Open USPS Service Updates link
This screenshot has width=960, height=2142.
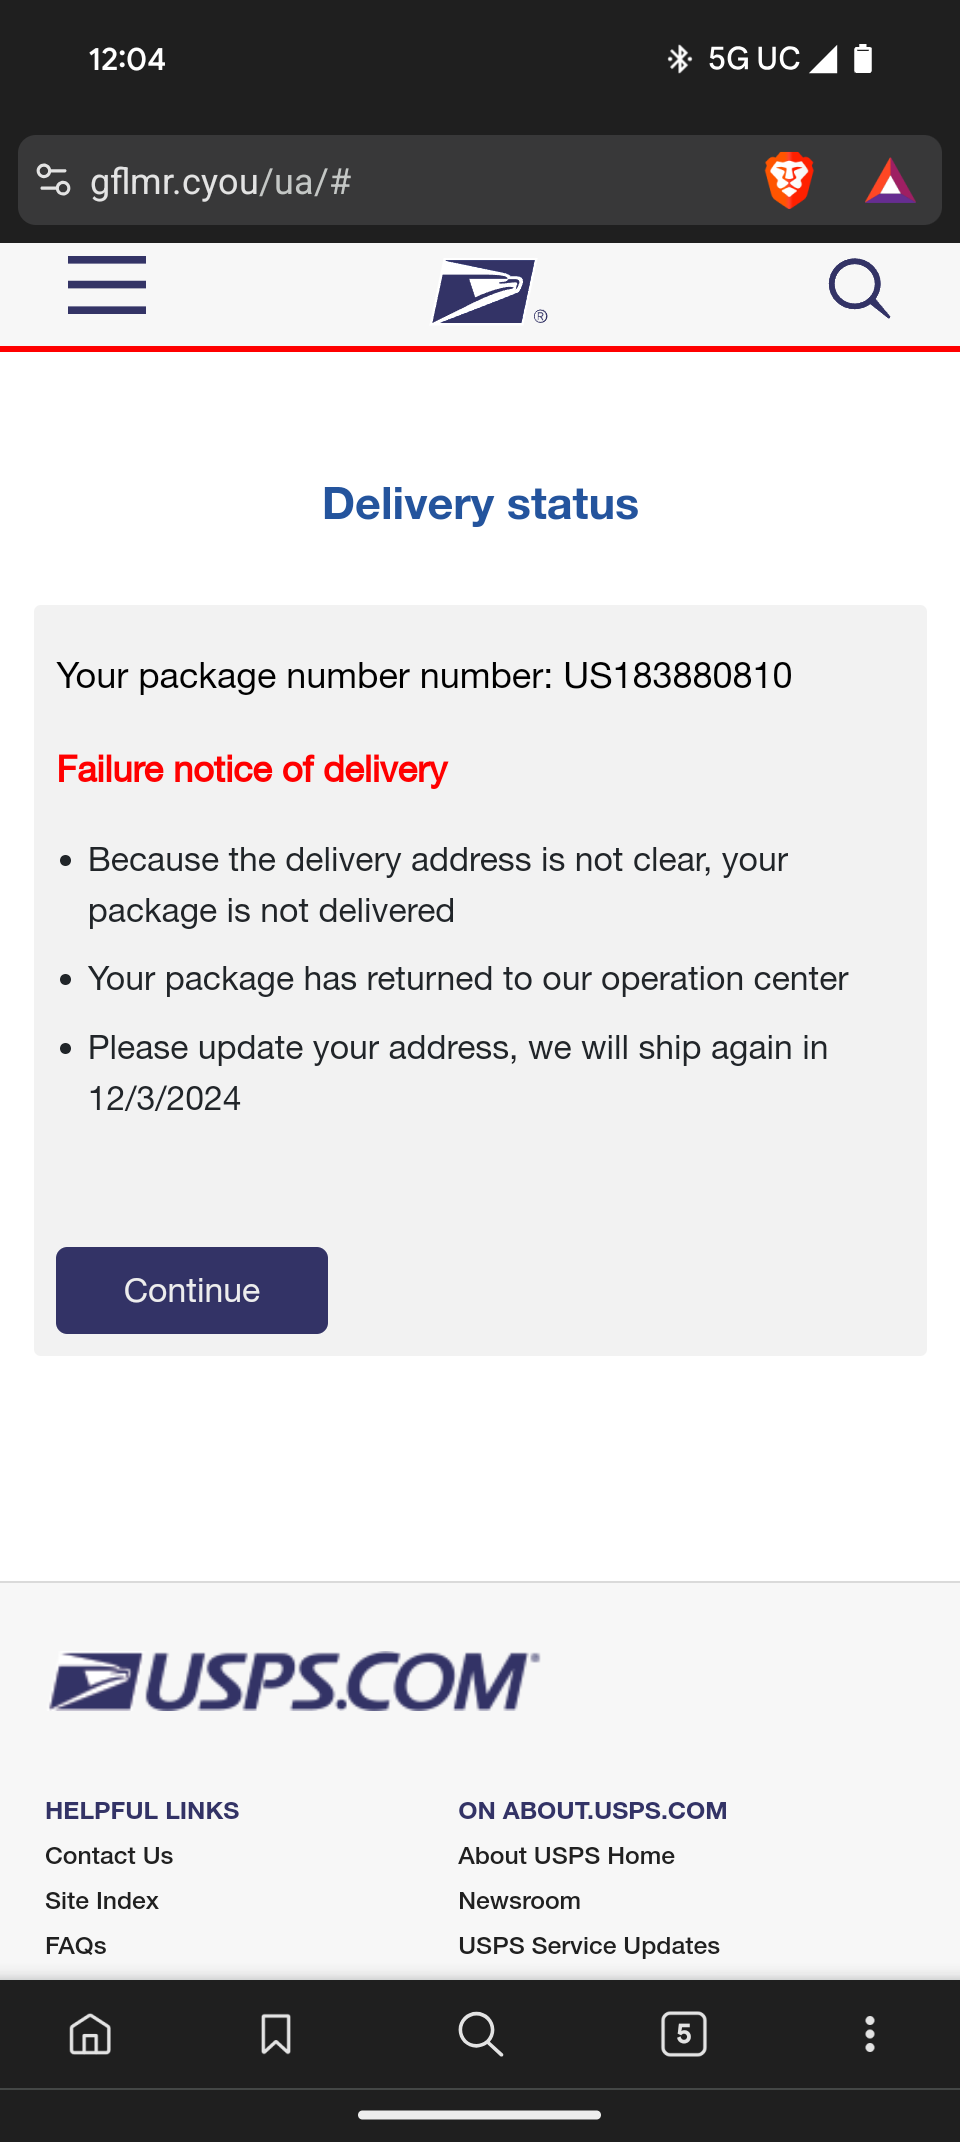(x=589, y=1946)
